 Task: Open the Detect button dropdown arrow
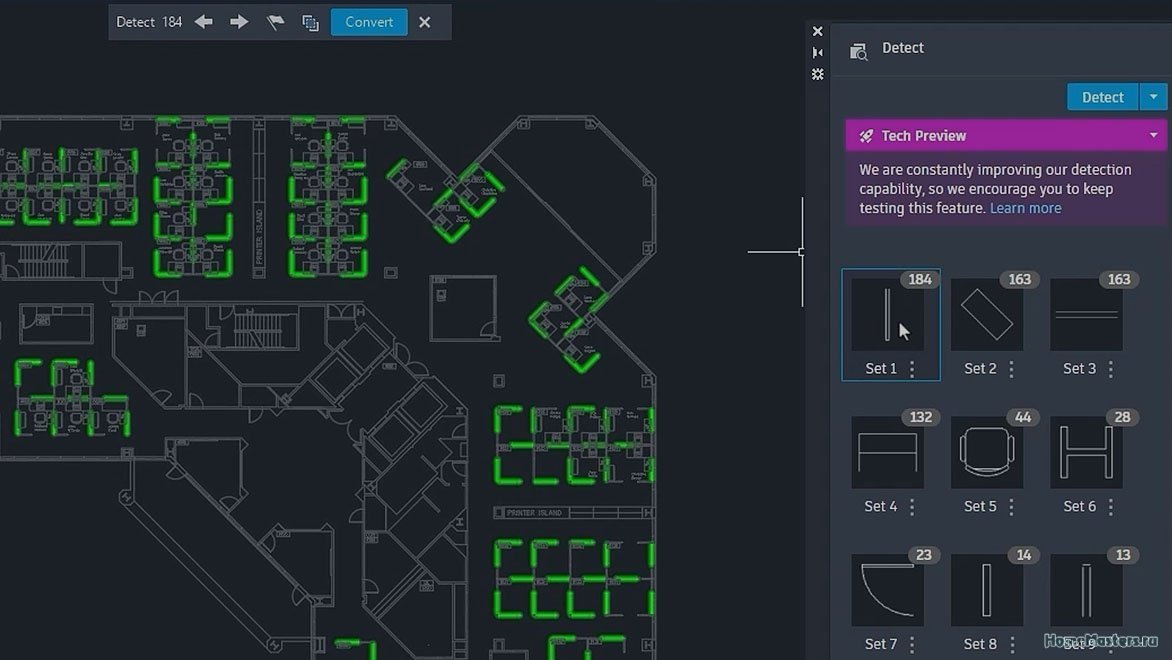(x=1153, y=97)
